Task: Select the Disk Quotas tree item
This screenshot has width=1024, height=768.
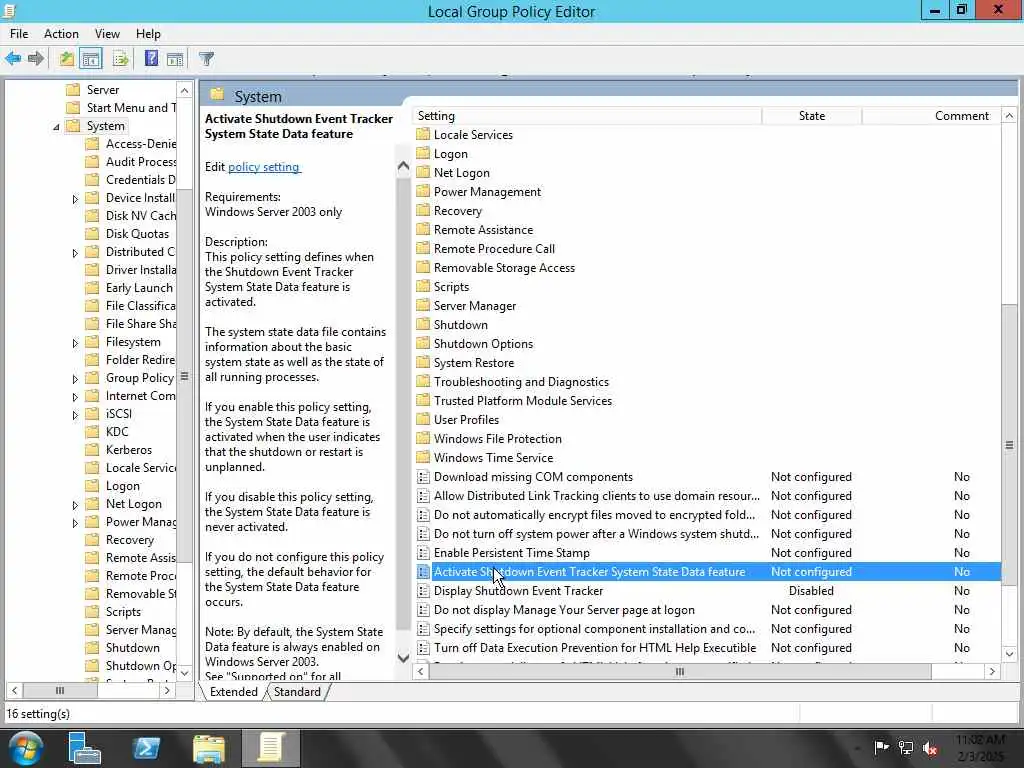Action: tap(137, 234)
